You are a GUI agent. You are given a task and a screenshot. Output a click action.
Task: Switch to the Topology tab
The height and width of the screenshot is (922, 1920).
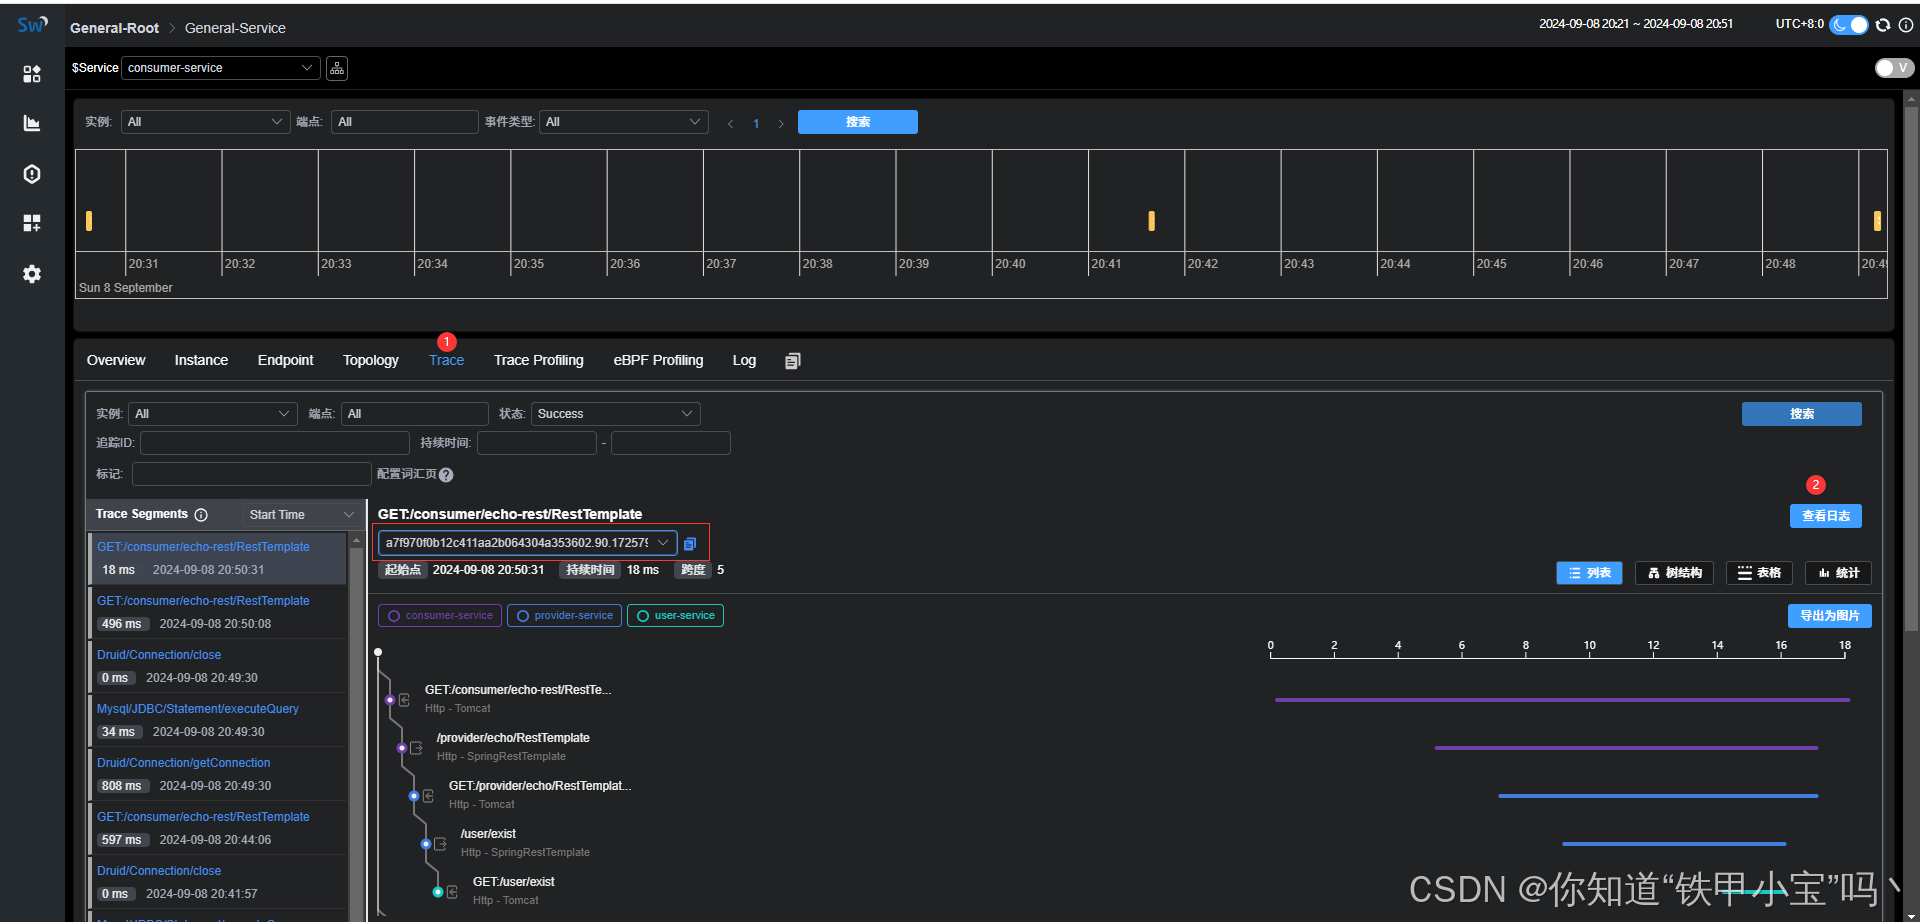click(x=370, y=361)
